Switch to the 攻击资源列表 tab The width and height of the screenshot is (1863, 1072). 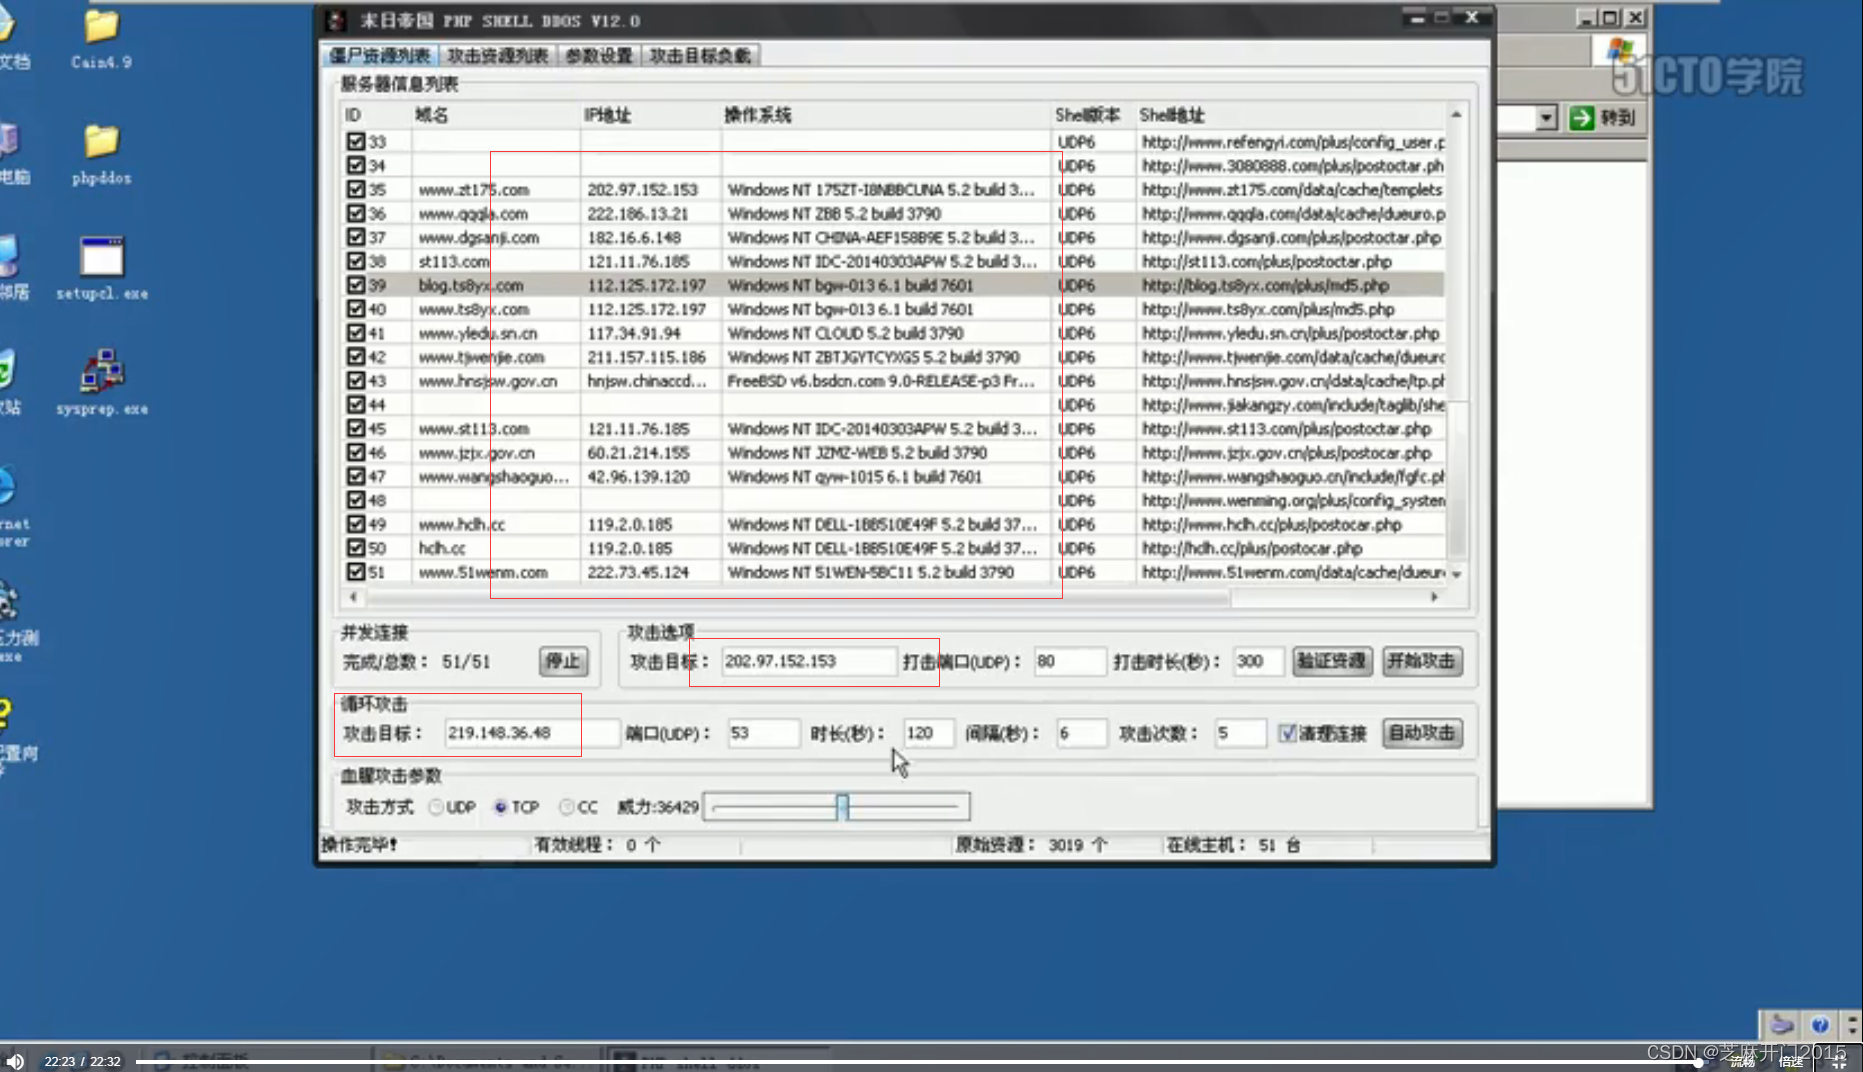pyautogui.click(x=498, y=56)
